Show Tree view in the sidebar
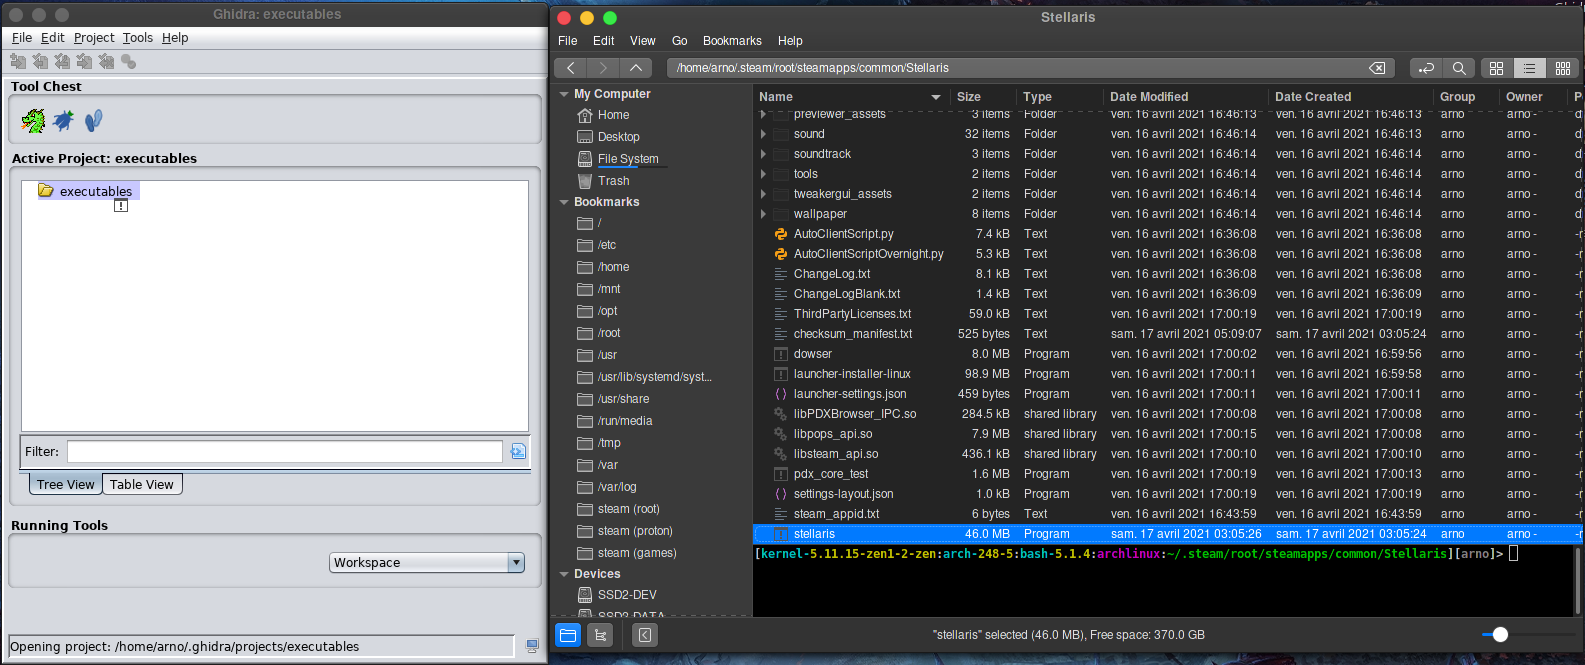This screenshot has width=1585, height=665. pos(600,635)
